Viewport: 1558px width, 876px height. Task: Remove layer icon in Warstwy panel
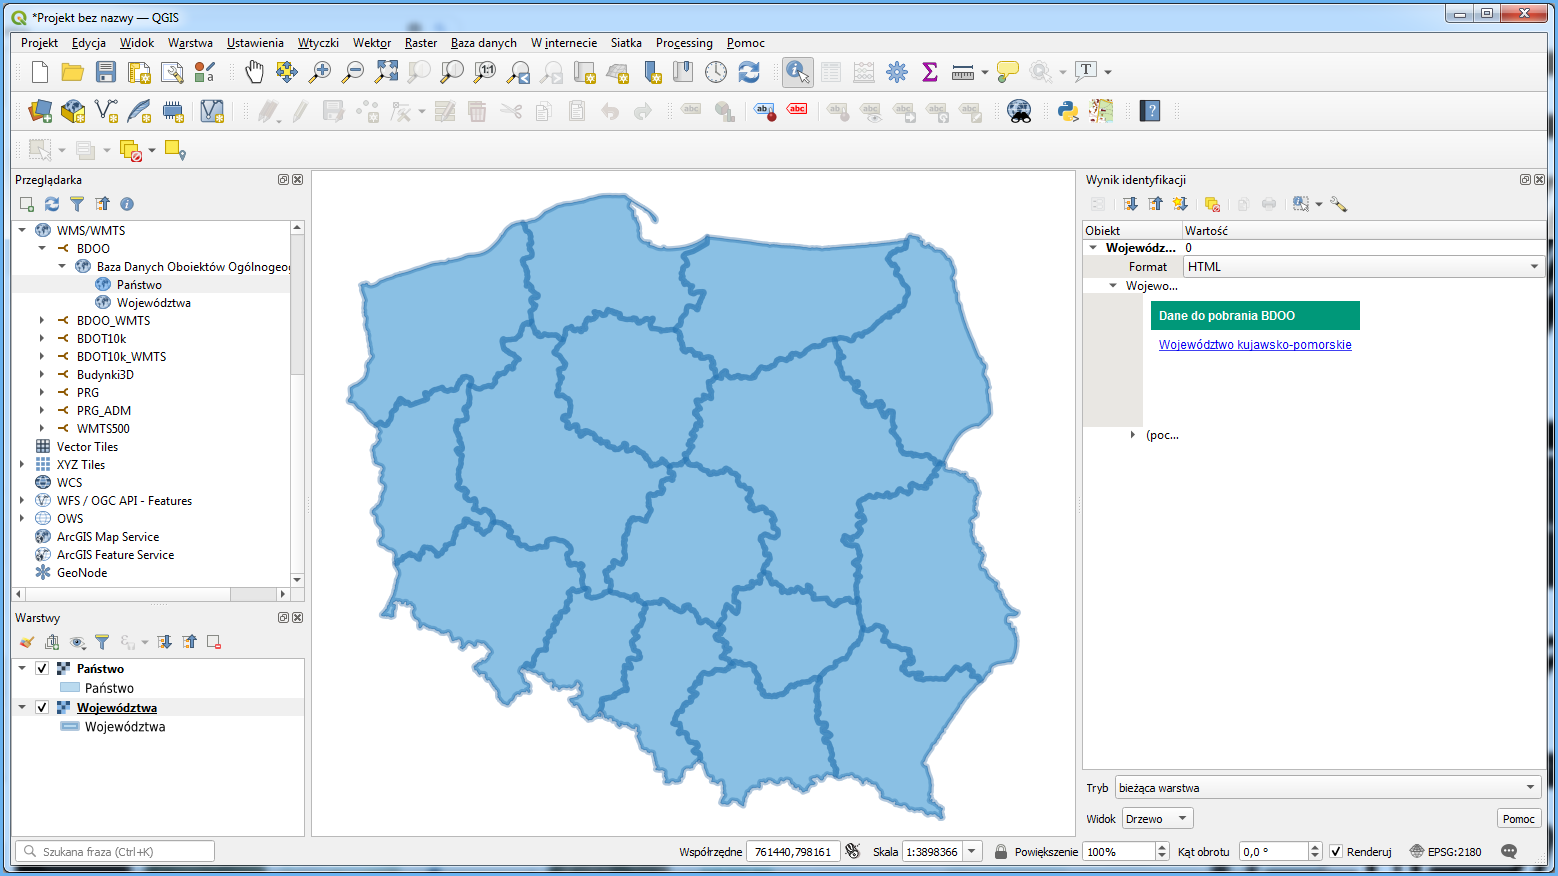click(x=214, y=642)
